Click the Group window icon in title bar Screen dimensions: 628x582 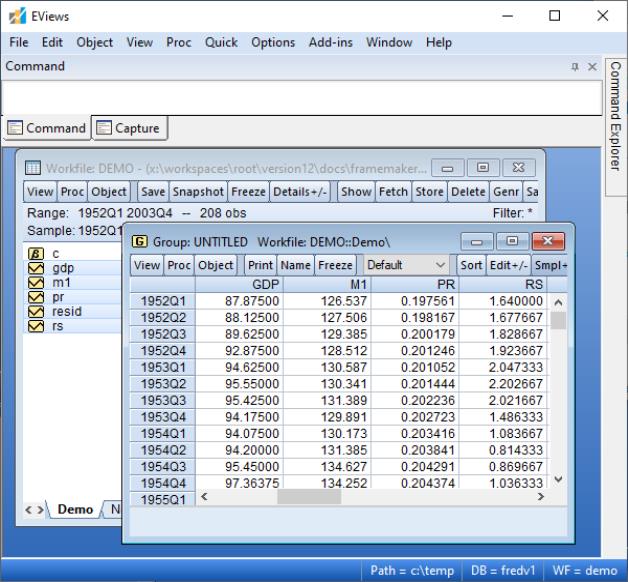[x=140, y=243]
